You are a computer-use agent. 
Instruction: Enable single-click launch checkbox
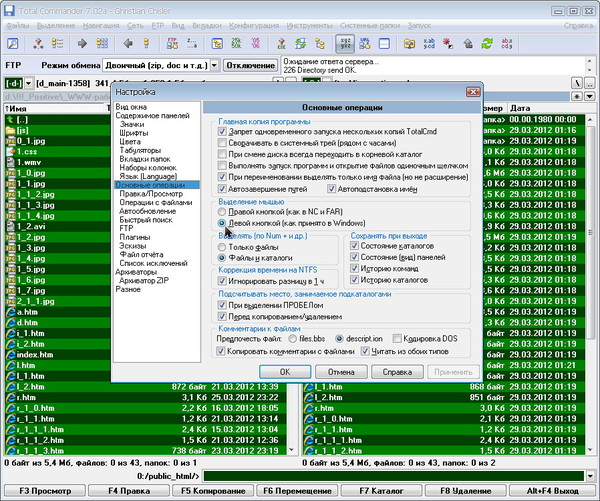[222, 165]
